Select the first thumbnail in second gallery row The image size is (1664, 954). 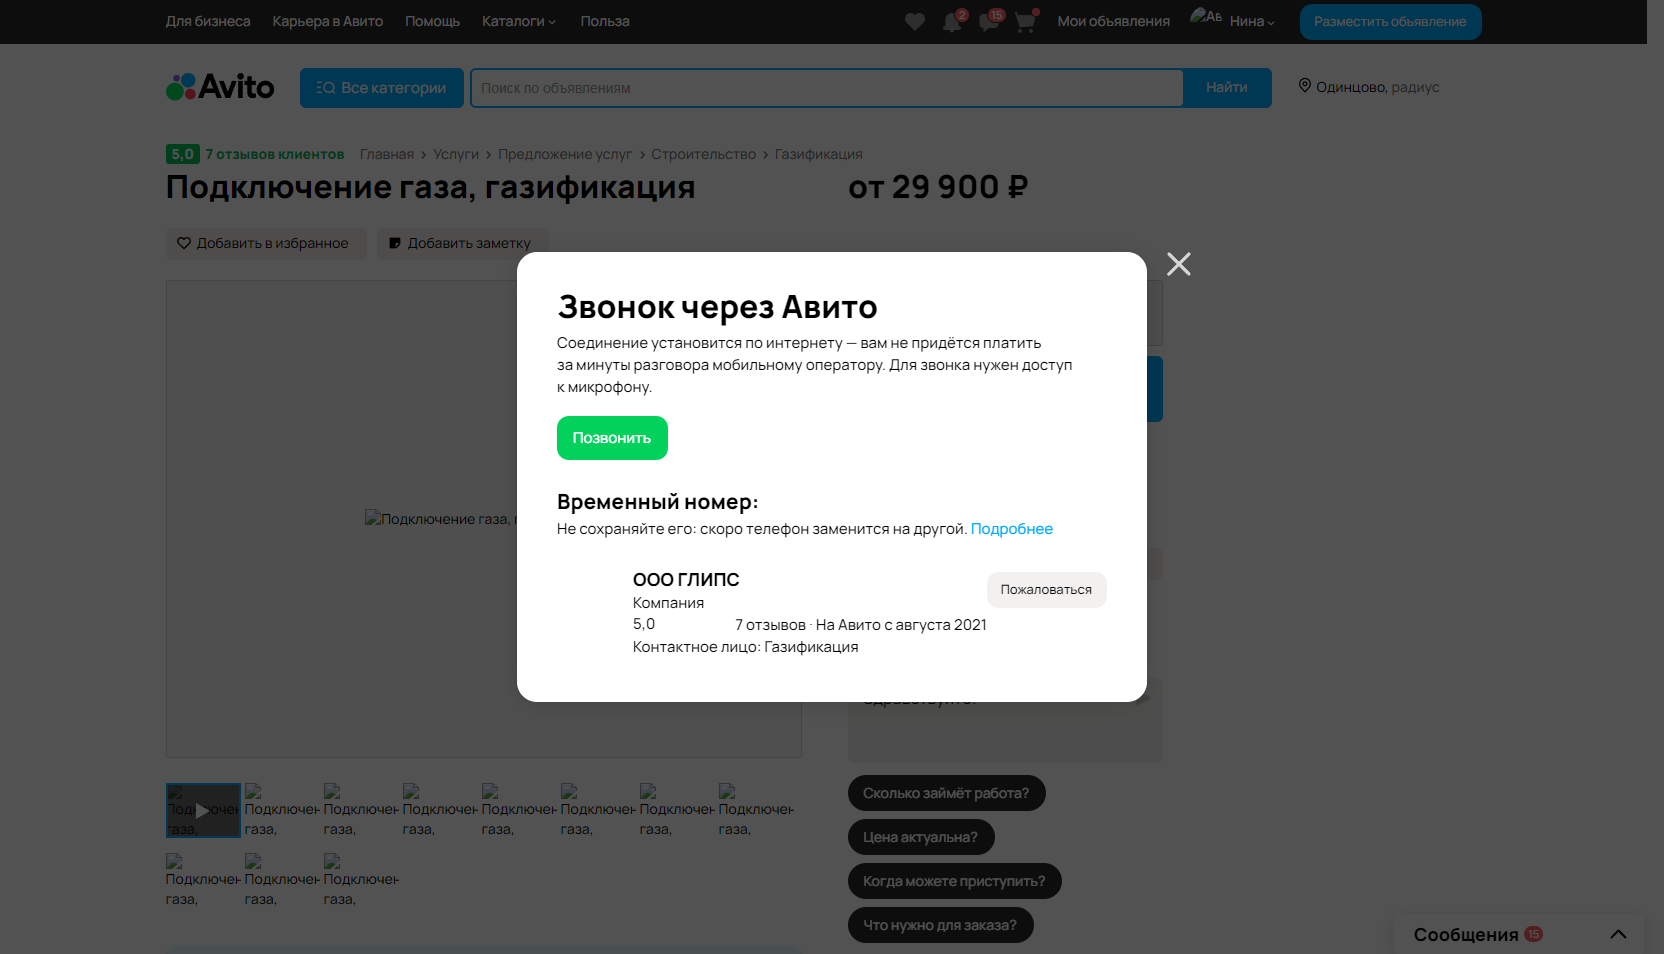coord(203,880)
